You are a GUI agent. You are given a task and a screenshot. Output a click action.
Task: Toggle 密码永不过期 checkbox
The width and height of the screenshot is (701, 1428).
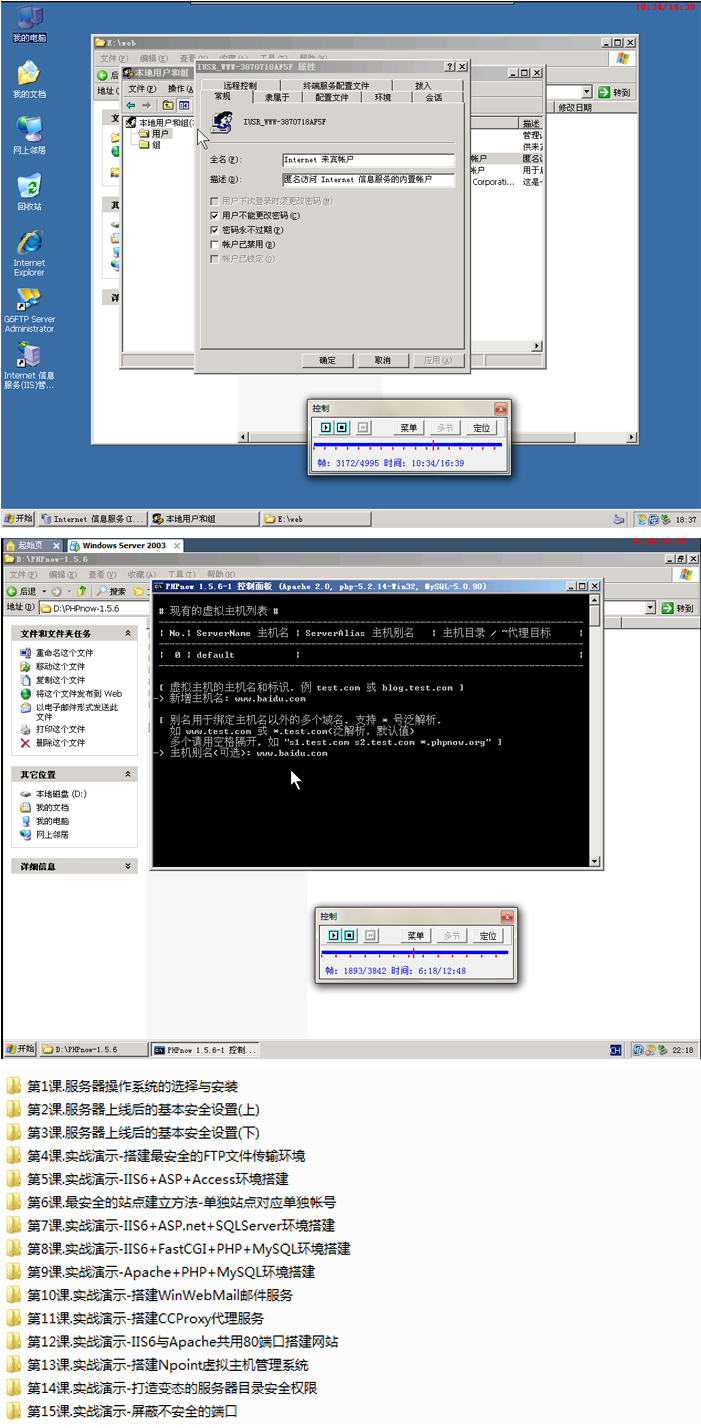[214, 230]
